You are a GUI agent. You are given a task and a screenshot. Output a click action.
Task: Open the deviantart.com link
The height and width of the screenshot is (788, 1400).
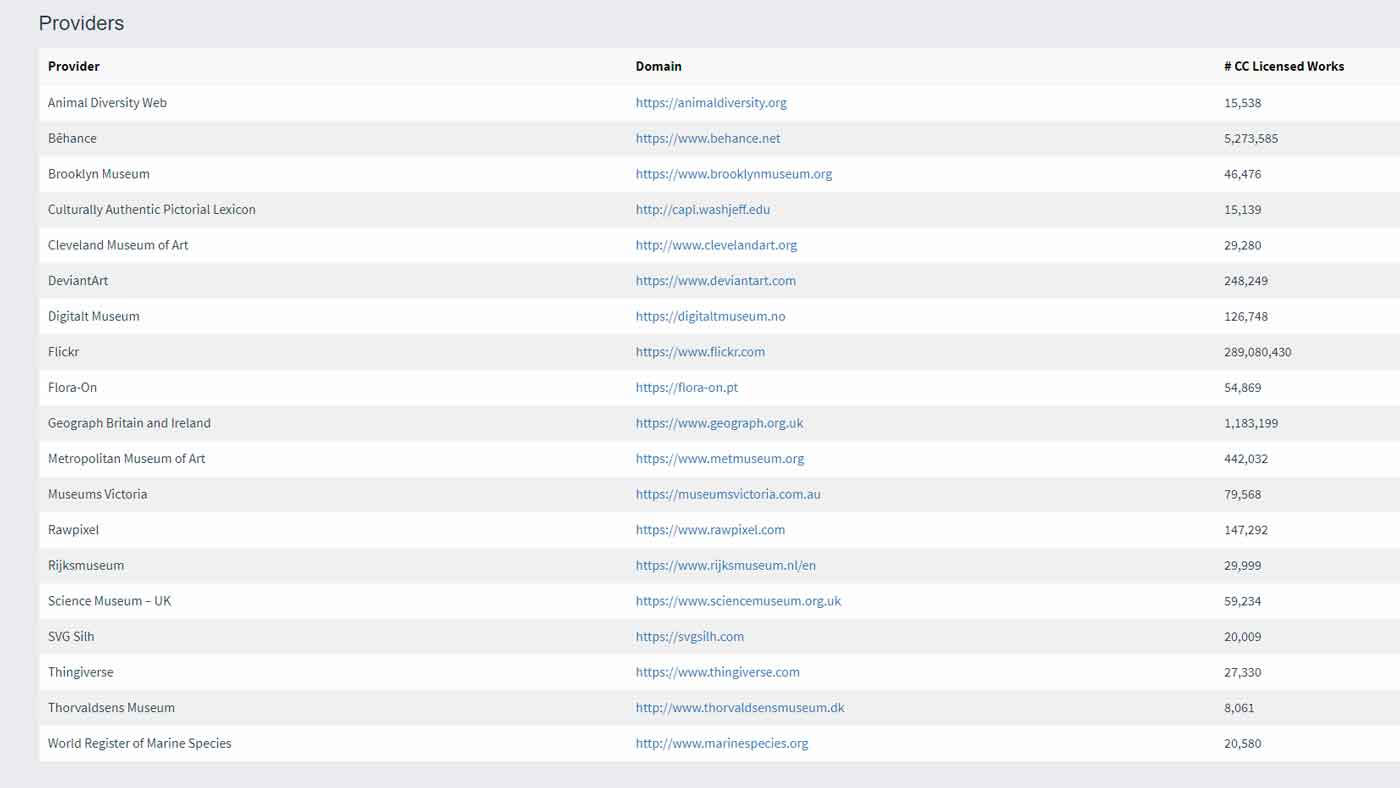tap(716, 281)
